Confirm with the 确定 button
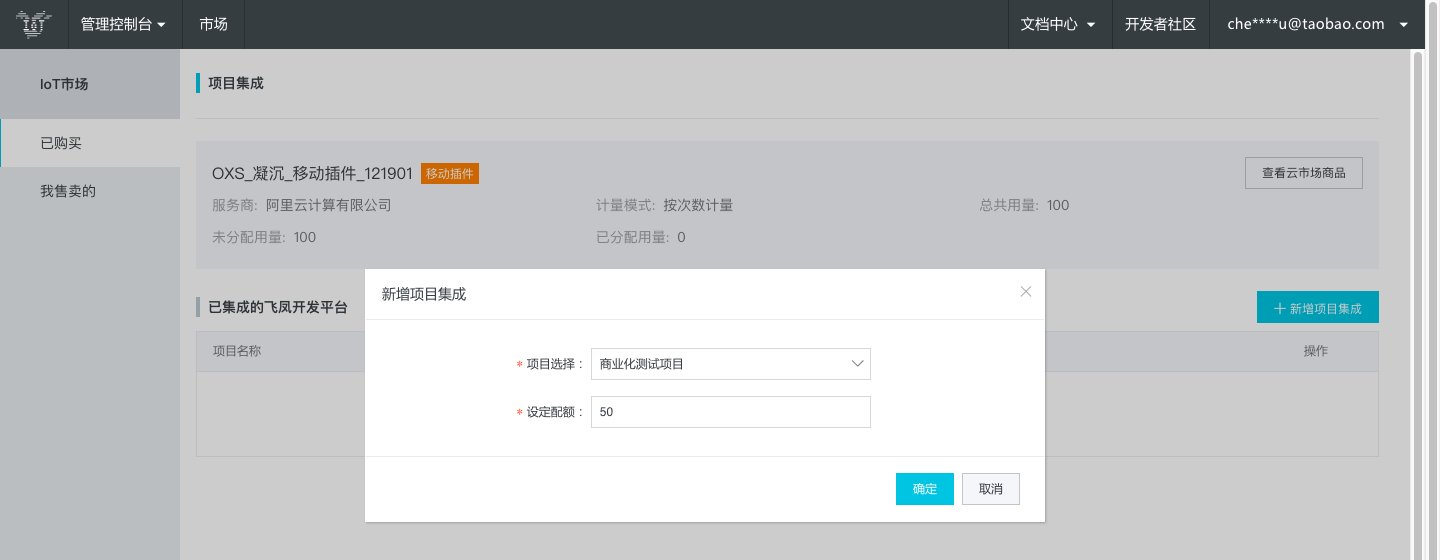This screenshot has height=560, width=1440. click(925, 489)
